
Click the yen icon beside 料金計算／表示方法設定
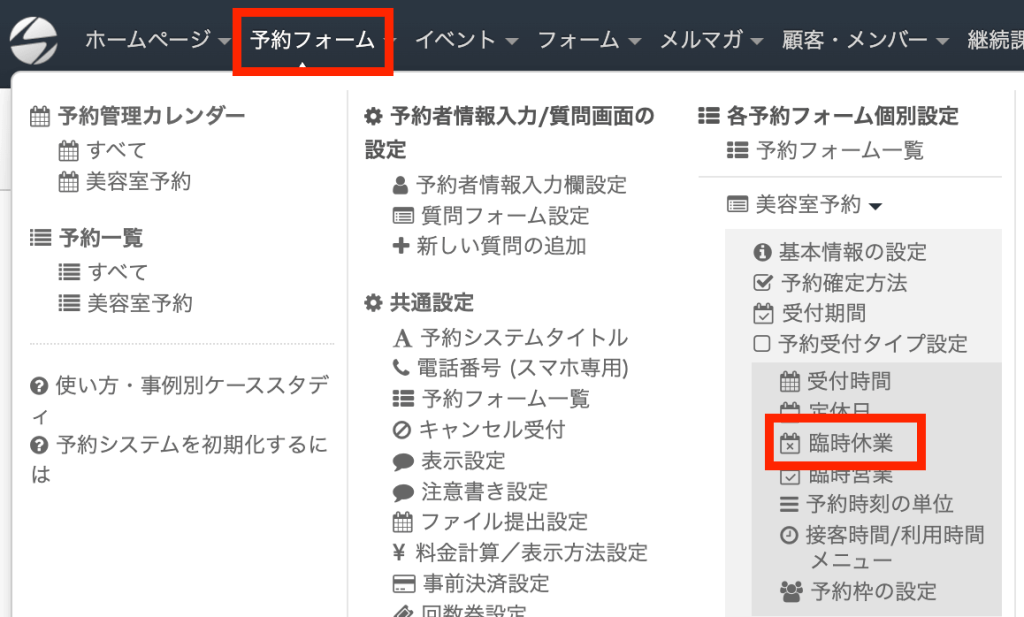401,552
